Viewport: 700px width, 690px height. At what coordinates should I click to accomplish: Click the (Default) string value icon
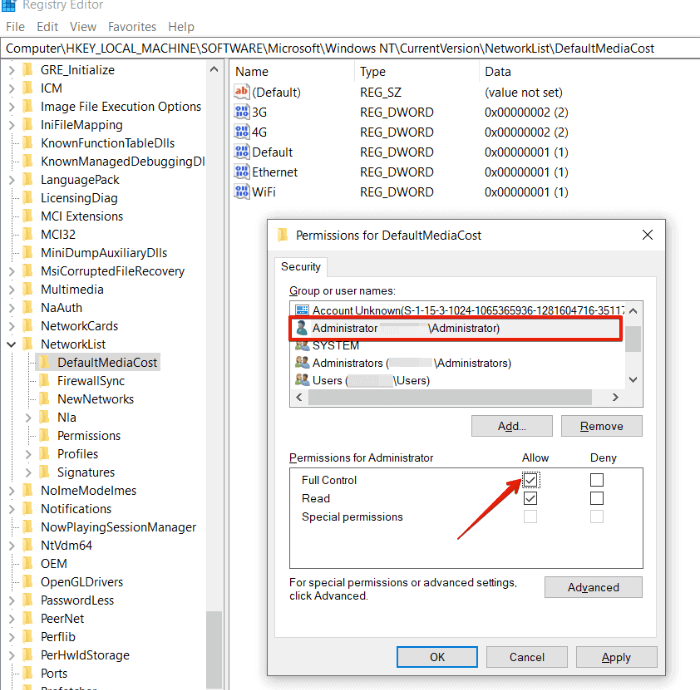click(242, 92)
